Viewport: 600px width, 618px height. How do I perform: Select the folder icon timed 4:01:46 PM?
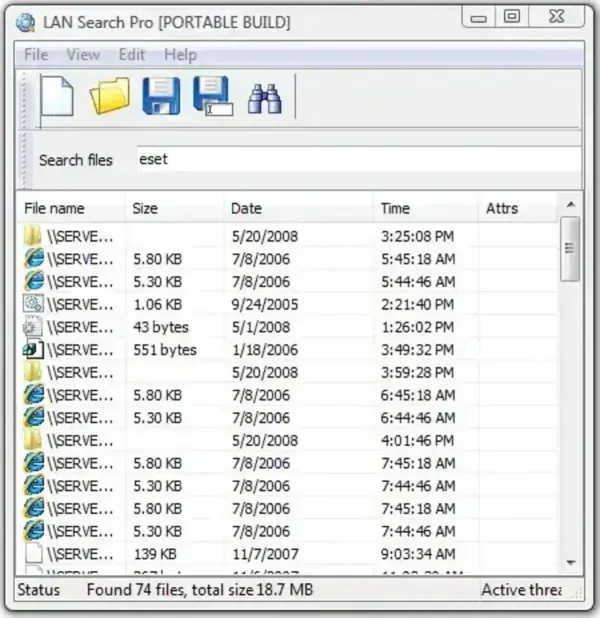tap(33, 440)
